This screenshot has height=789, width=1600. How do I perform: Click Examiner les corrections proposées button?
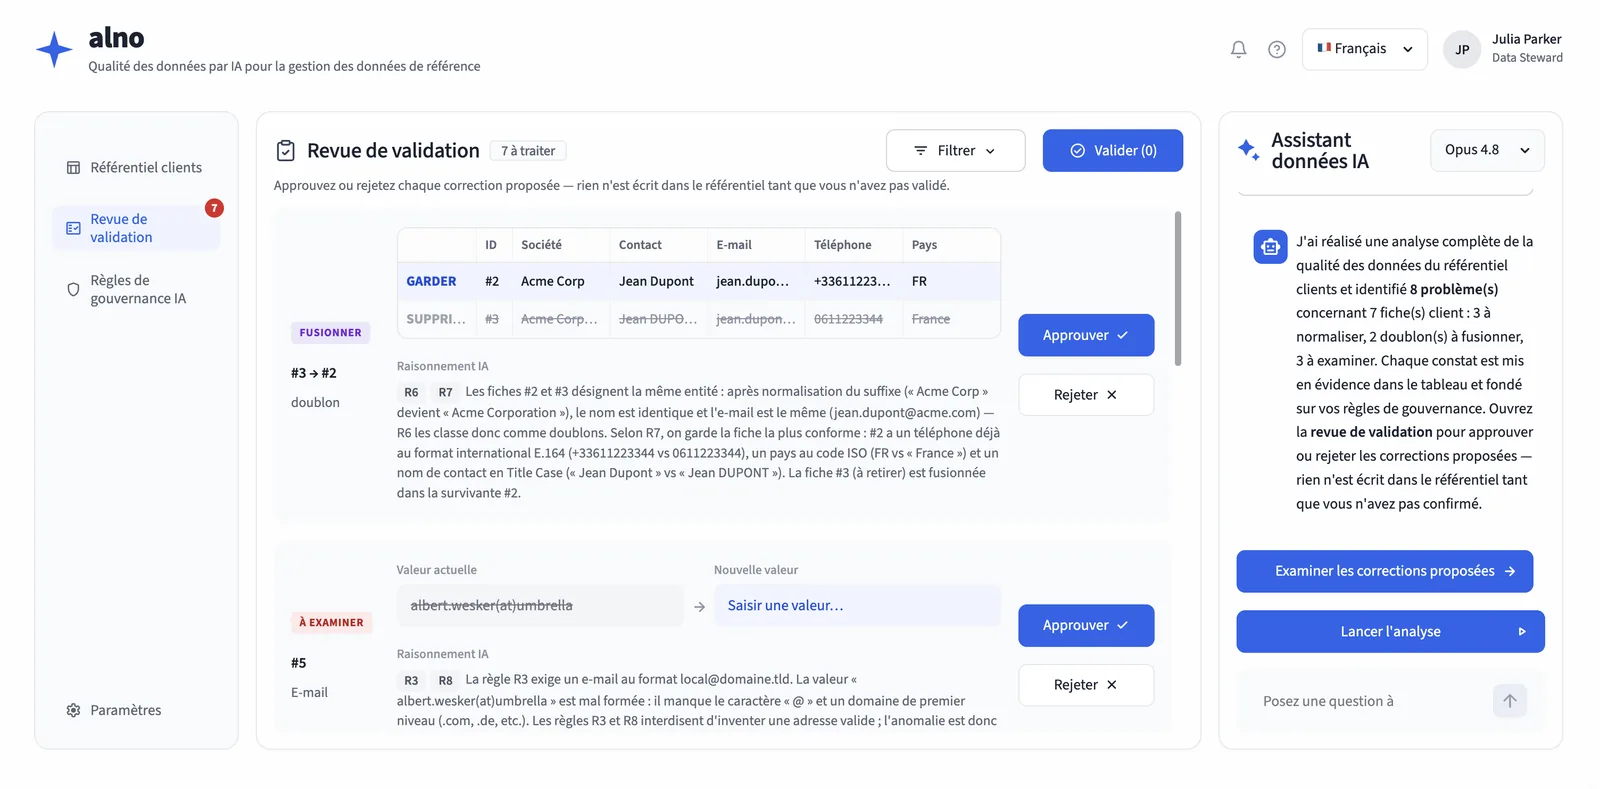[x=1384, y=571]
